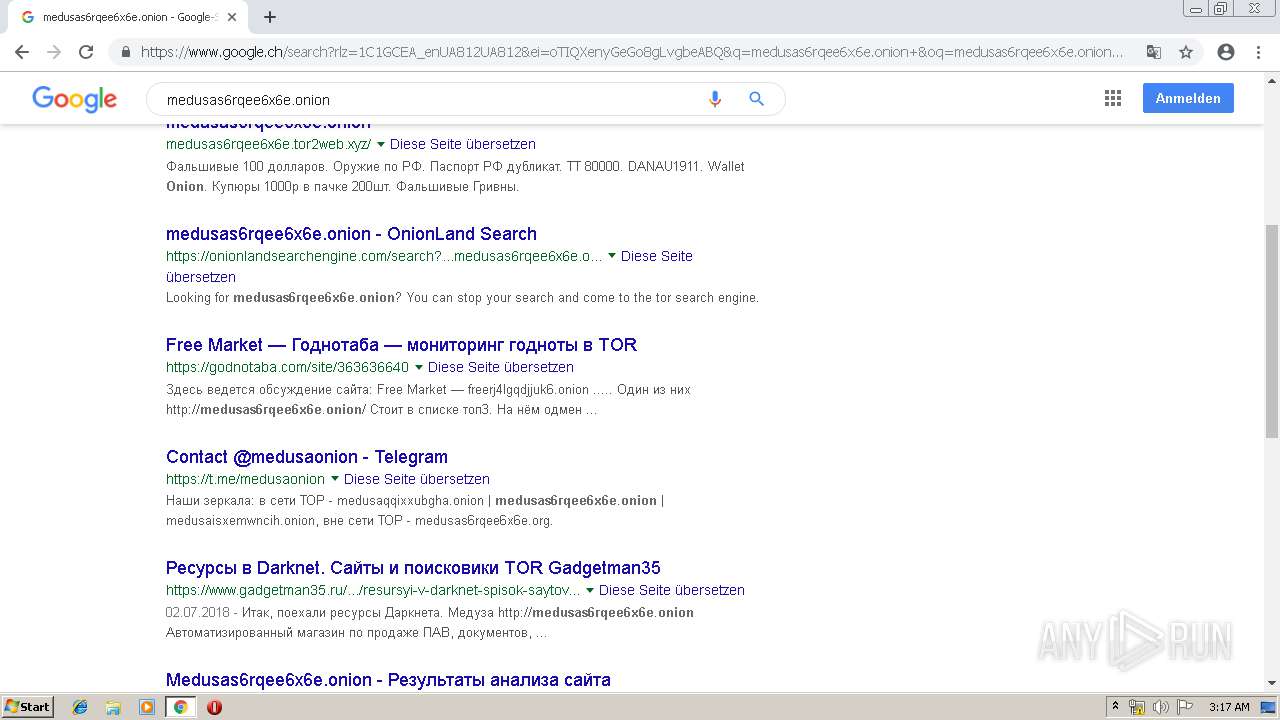Expand dropdown arrow beside gadgetman35.ru URL

point(590,590)
